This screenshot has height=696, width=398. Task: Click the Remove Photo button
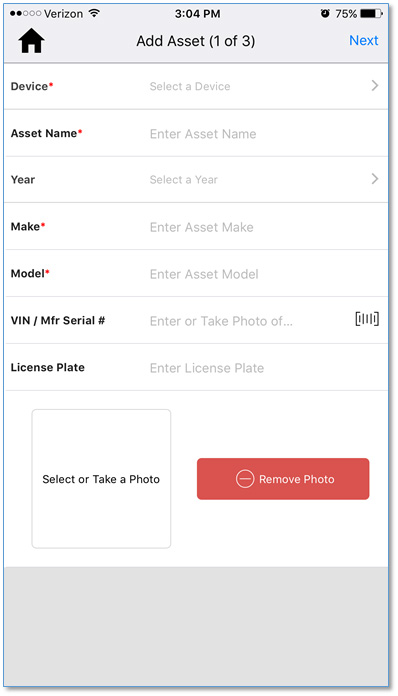tap(283, 479)
